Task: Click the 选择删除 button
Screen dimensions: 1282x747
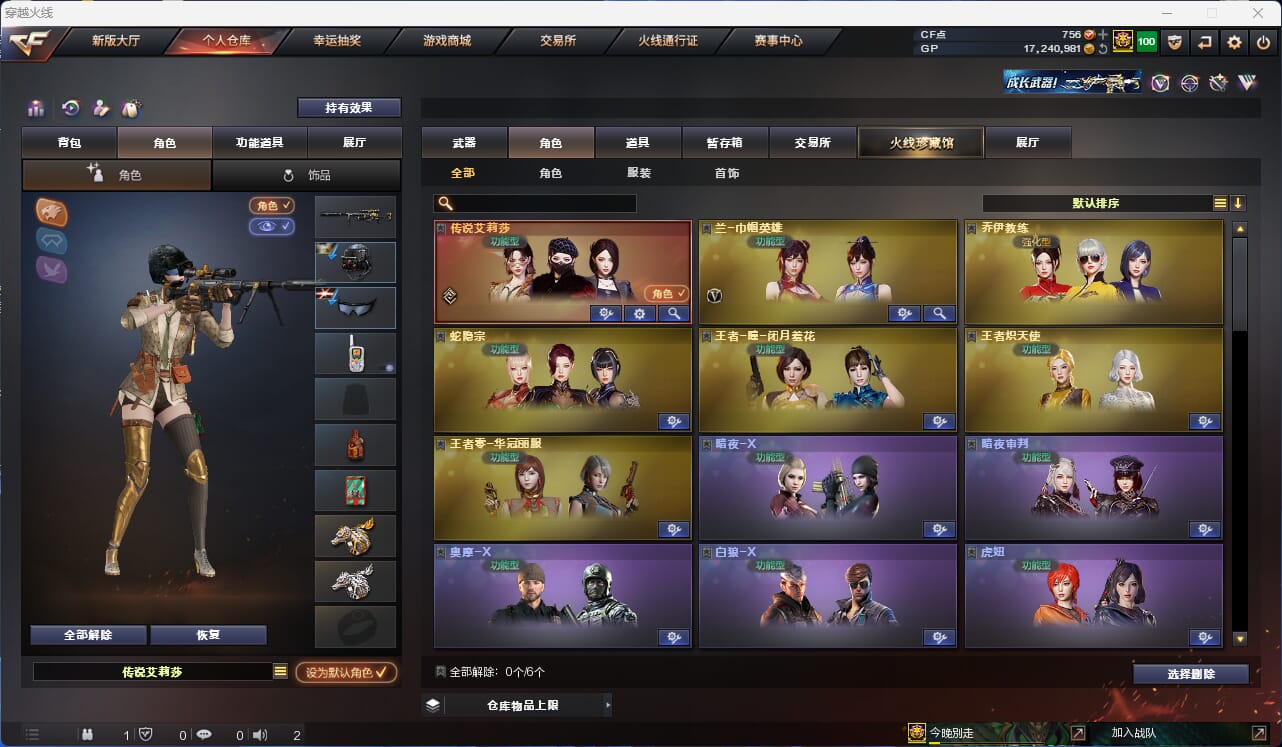Action: pos(1191,674)
